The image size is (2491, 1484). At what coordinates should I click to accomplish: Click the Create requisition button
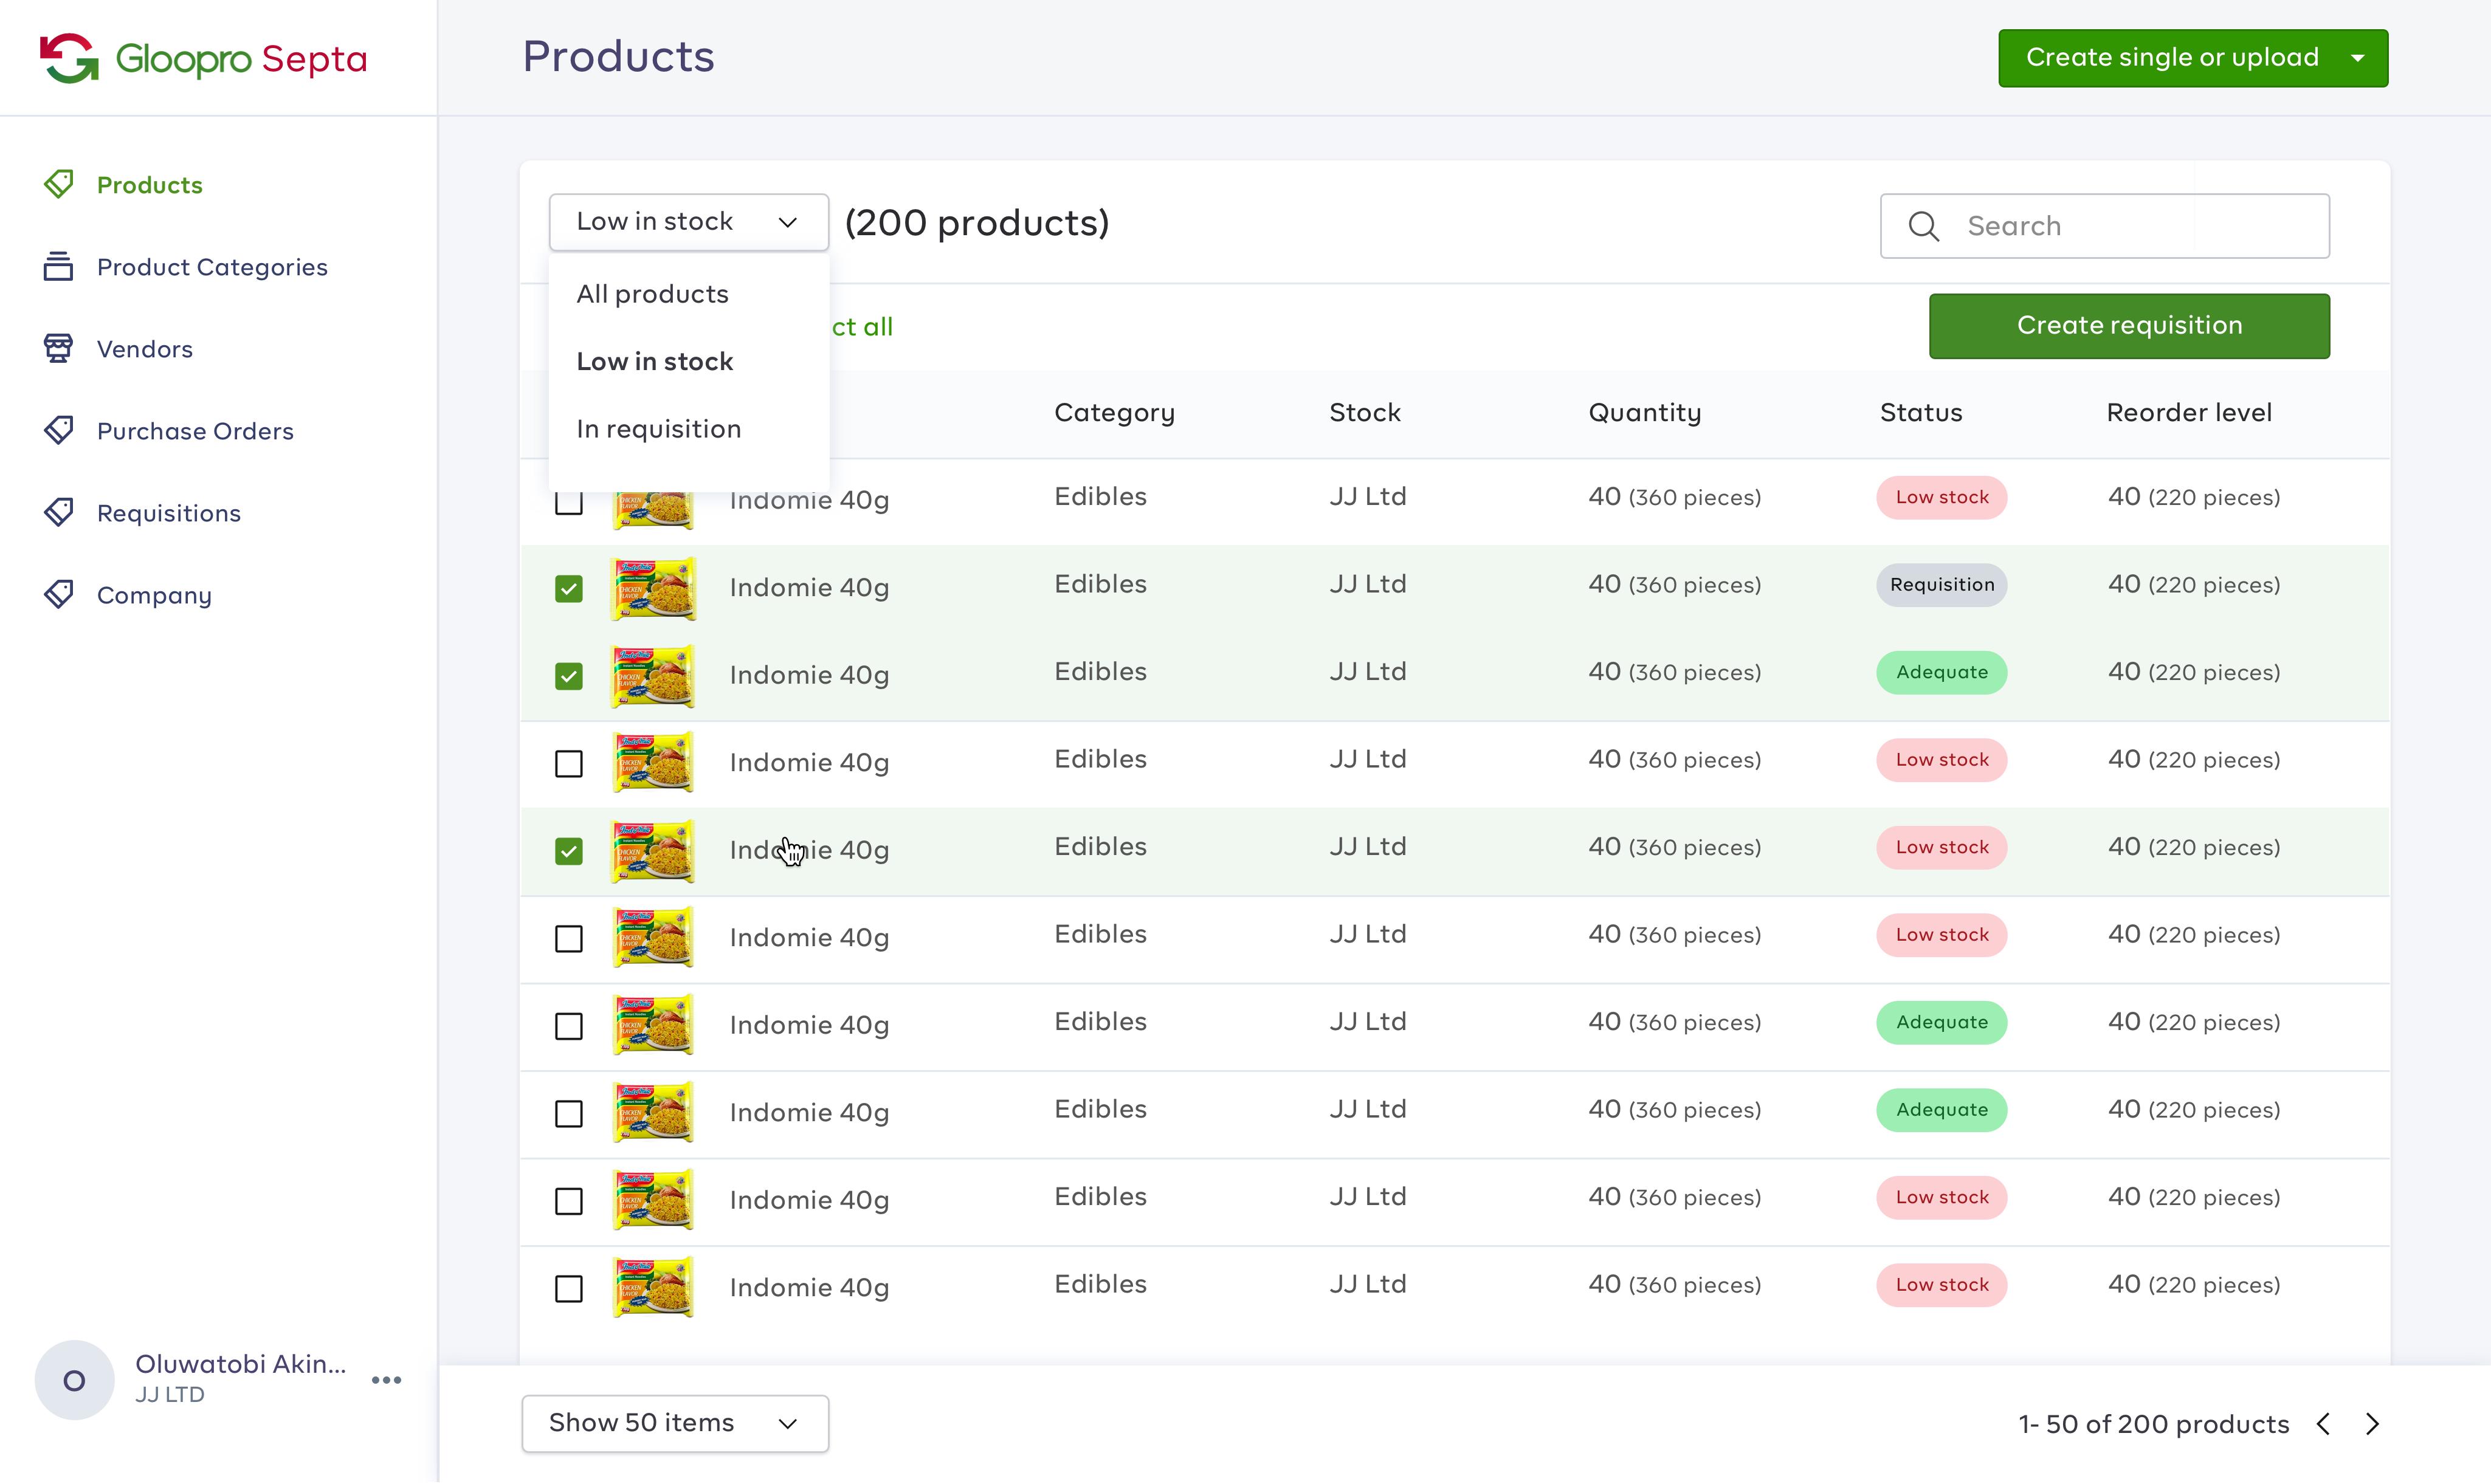pyautogui.click(x=2129, y=326)
